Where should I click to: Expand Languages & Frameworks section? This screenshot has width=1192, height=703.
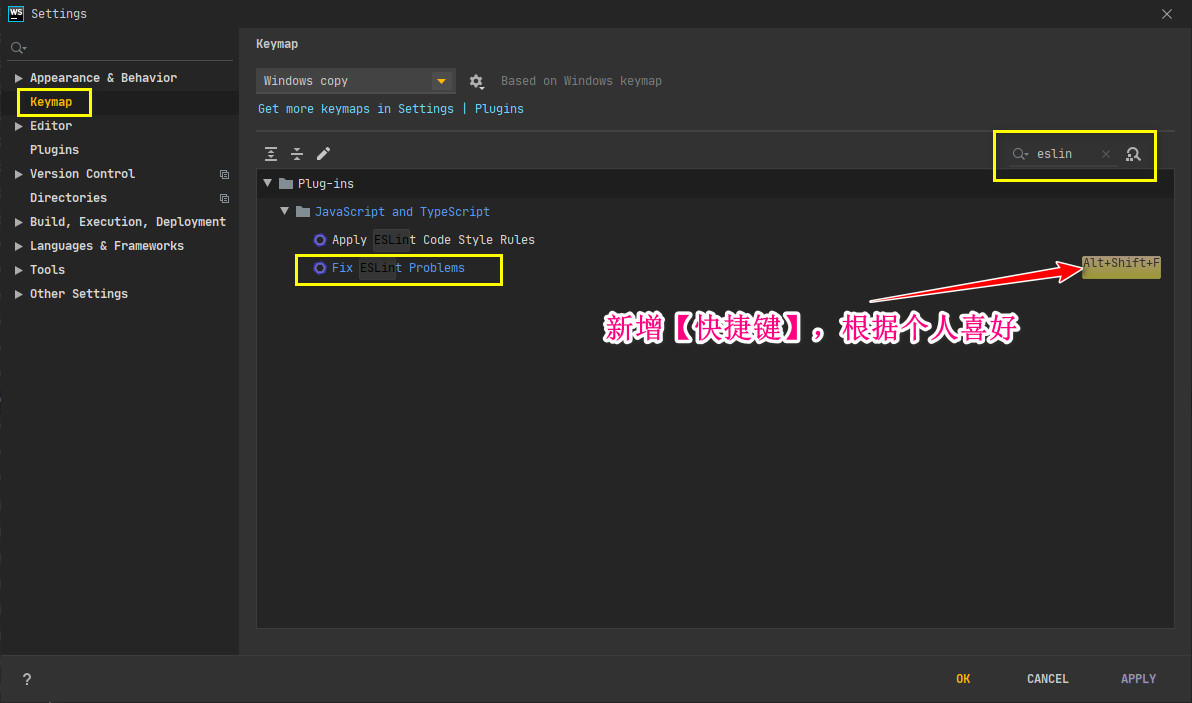[x=18, y=246]
